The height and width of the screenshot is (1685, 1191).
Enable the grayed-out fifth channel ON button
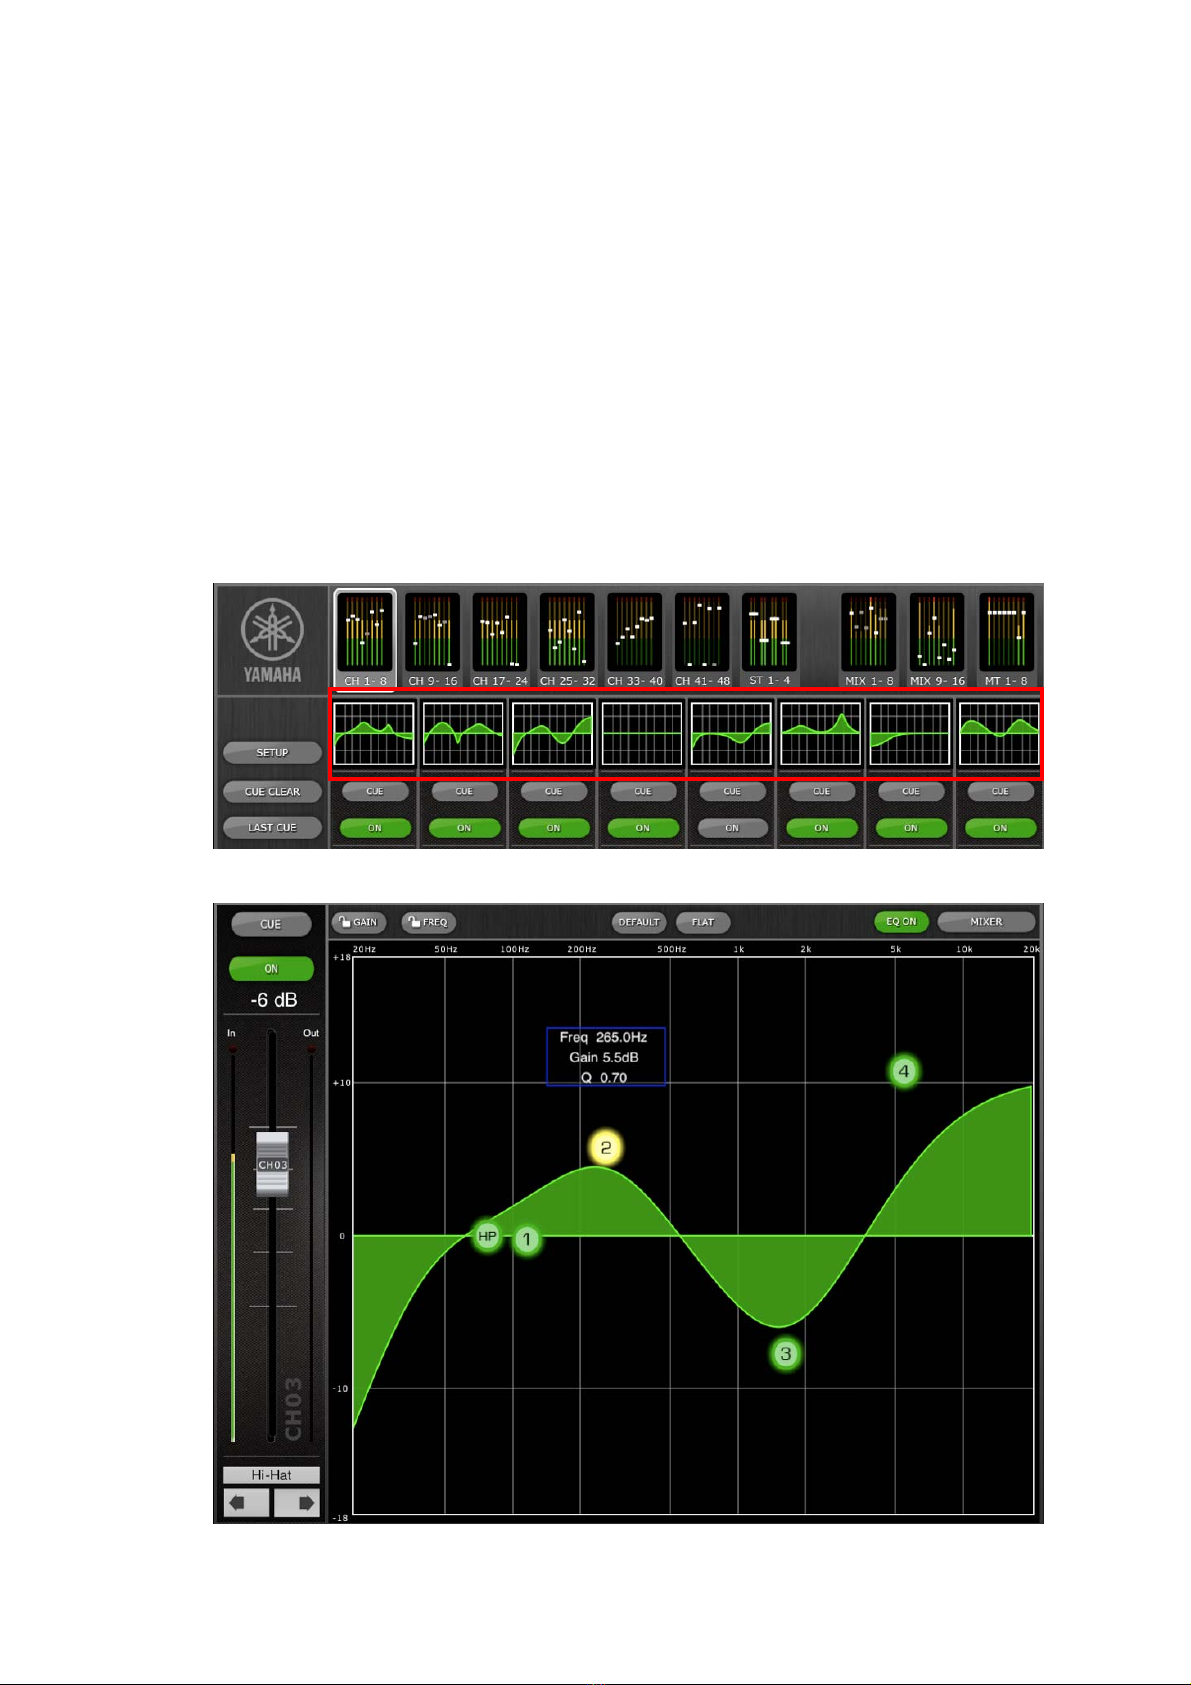(732, 828)
